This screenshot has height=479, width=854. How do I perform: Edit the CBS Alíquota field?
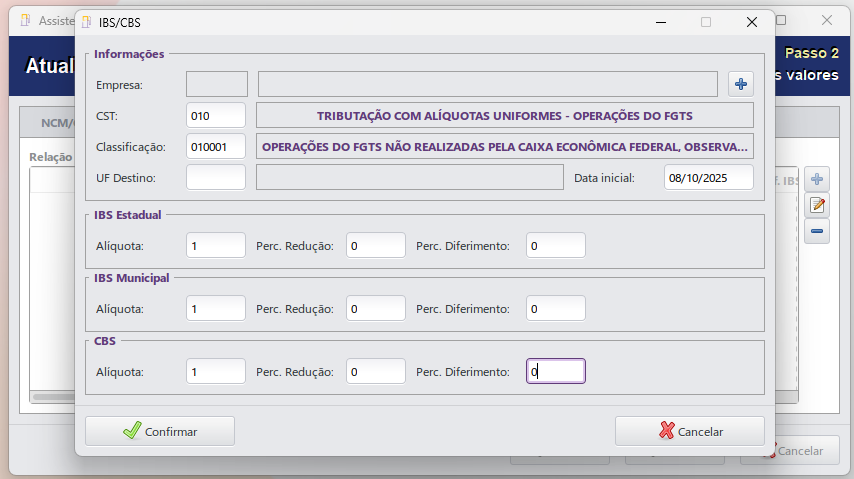(x=216, y=371)
